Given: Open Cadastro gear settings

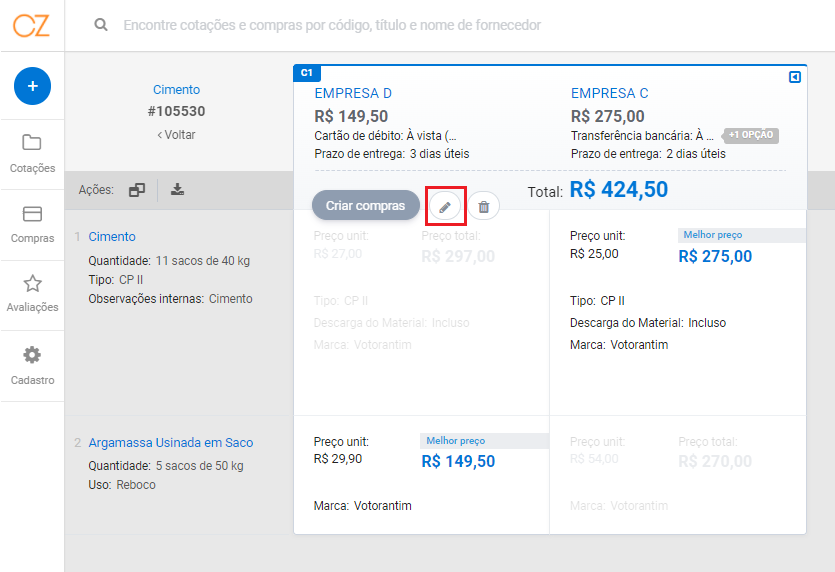Looking at the screenshot, I should click(32, 365).
